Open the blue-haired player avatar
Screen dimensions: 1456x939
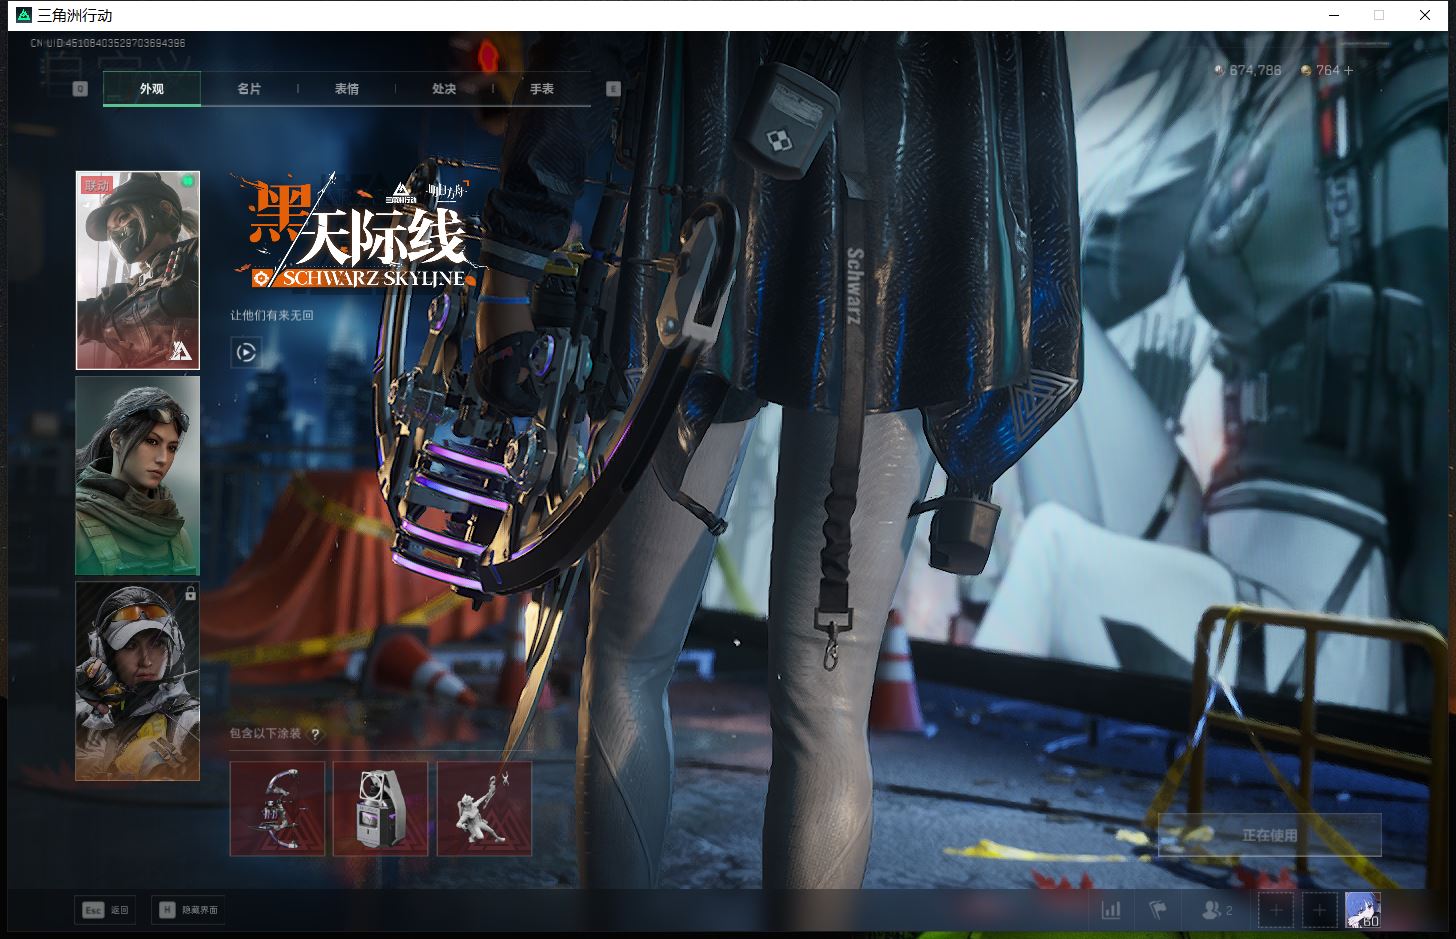[1362, 910]
